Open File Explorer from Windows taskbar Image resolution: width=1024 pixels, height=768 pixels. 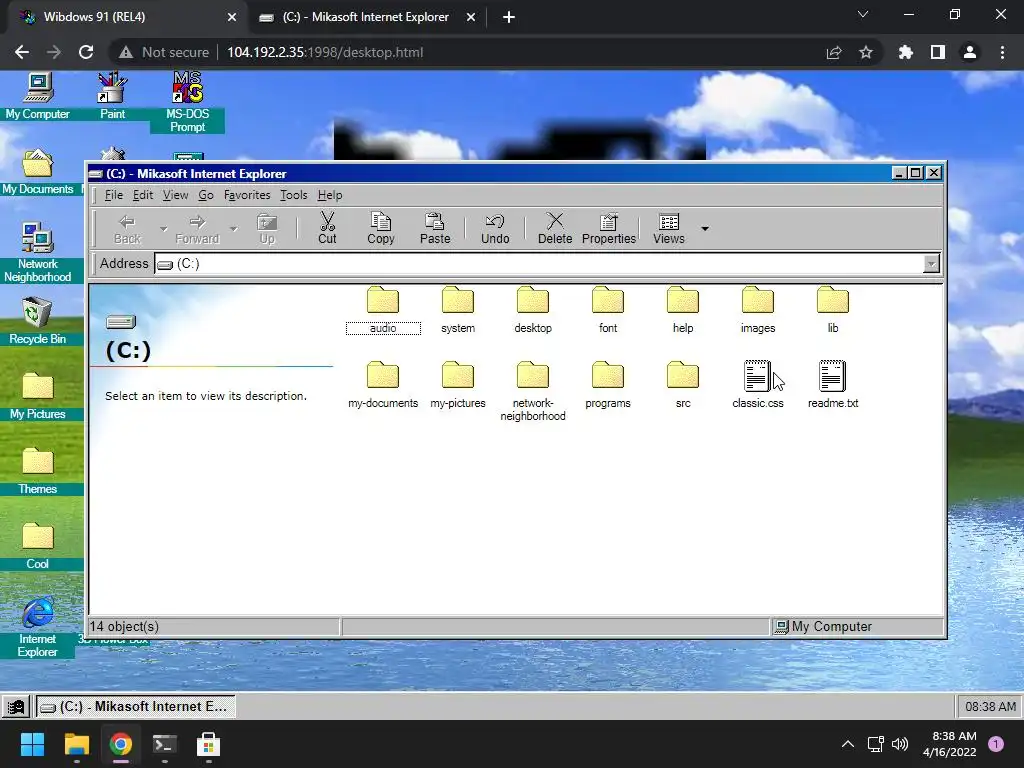[76, 744]
